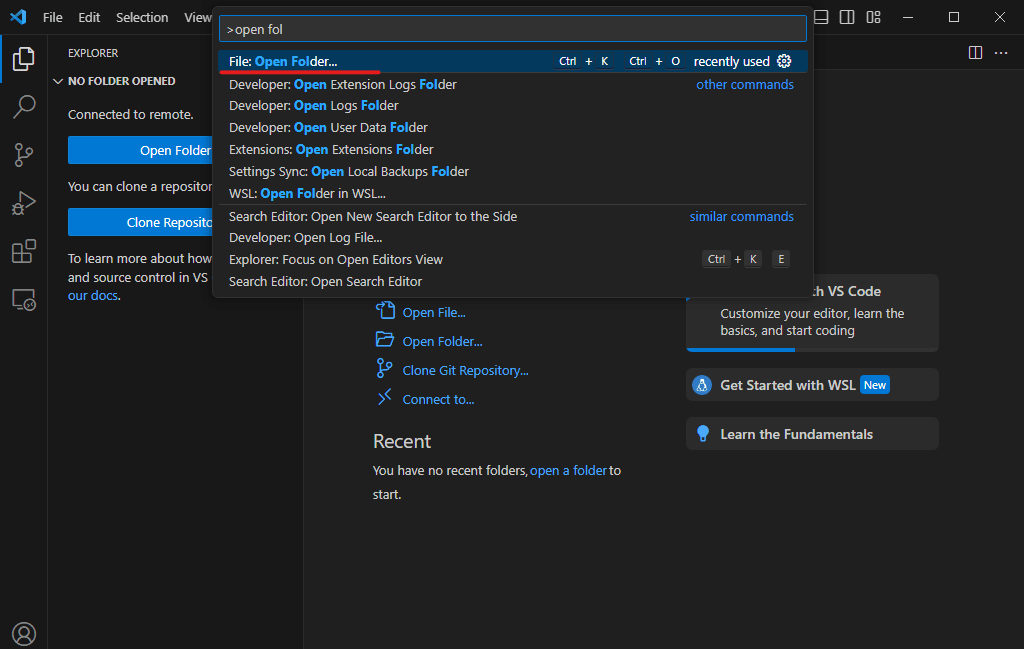Click Open Folder... link on Welcome page
This screenshot has width=1024, height=649.
coord(442,341)
